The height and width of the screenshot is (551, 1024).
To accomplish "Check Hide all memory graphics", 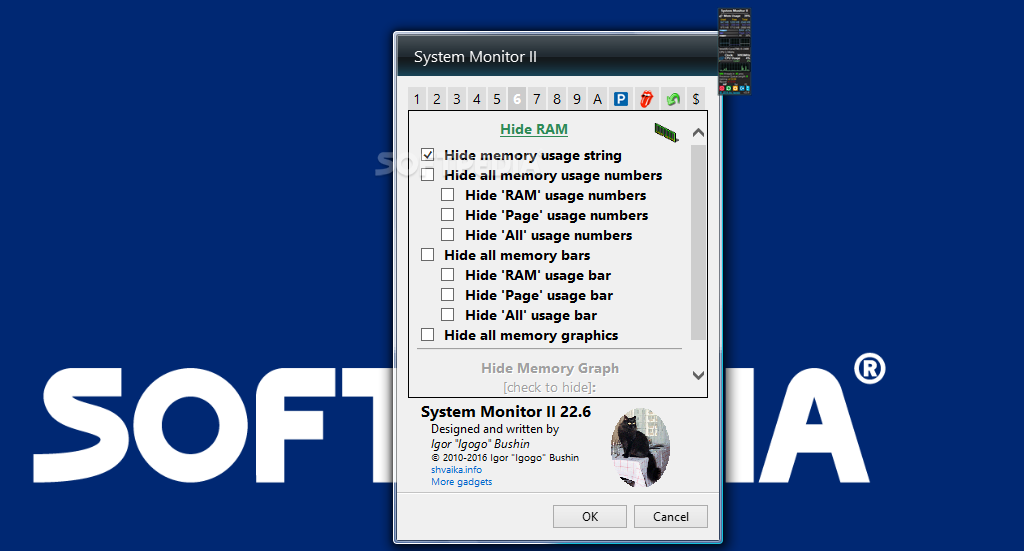I will pos(428,335).
